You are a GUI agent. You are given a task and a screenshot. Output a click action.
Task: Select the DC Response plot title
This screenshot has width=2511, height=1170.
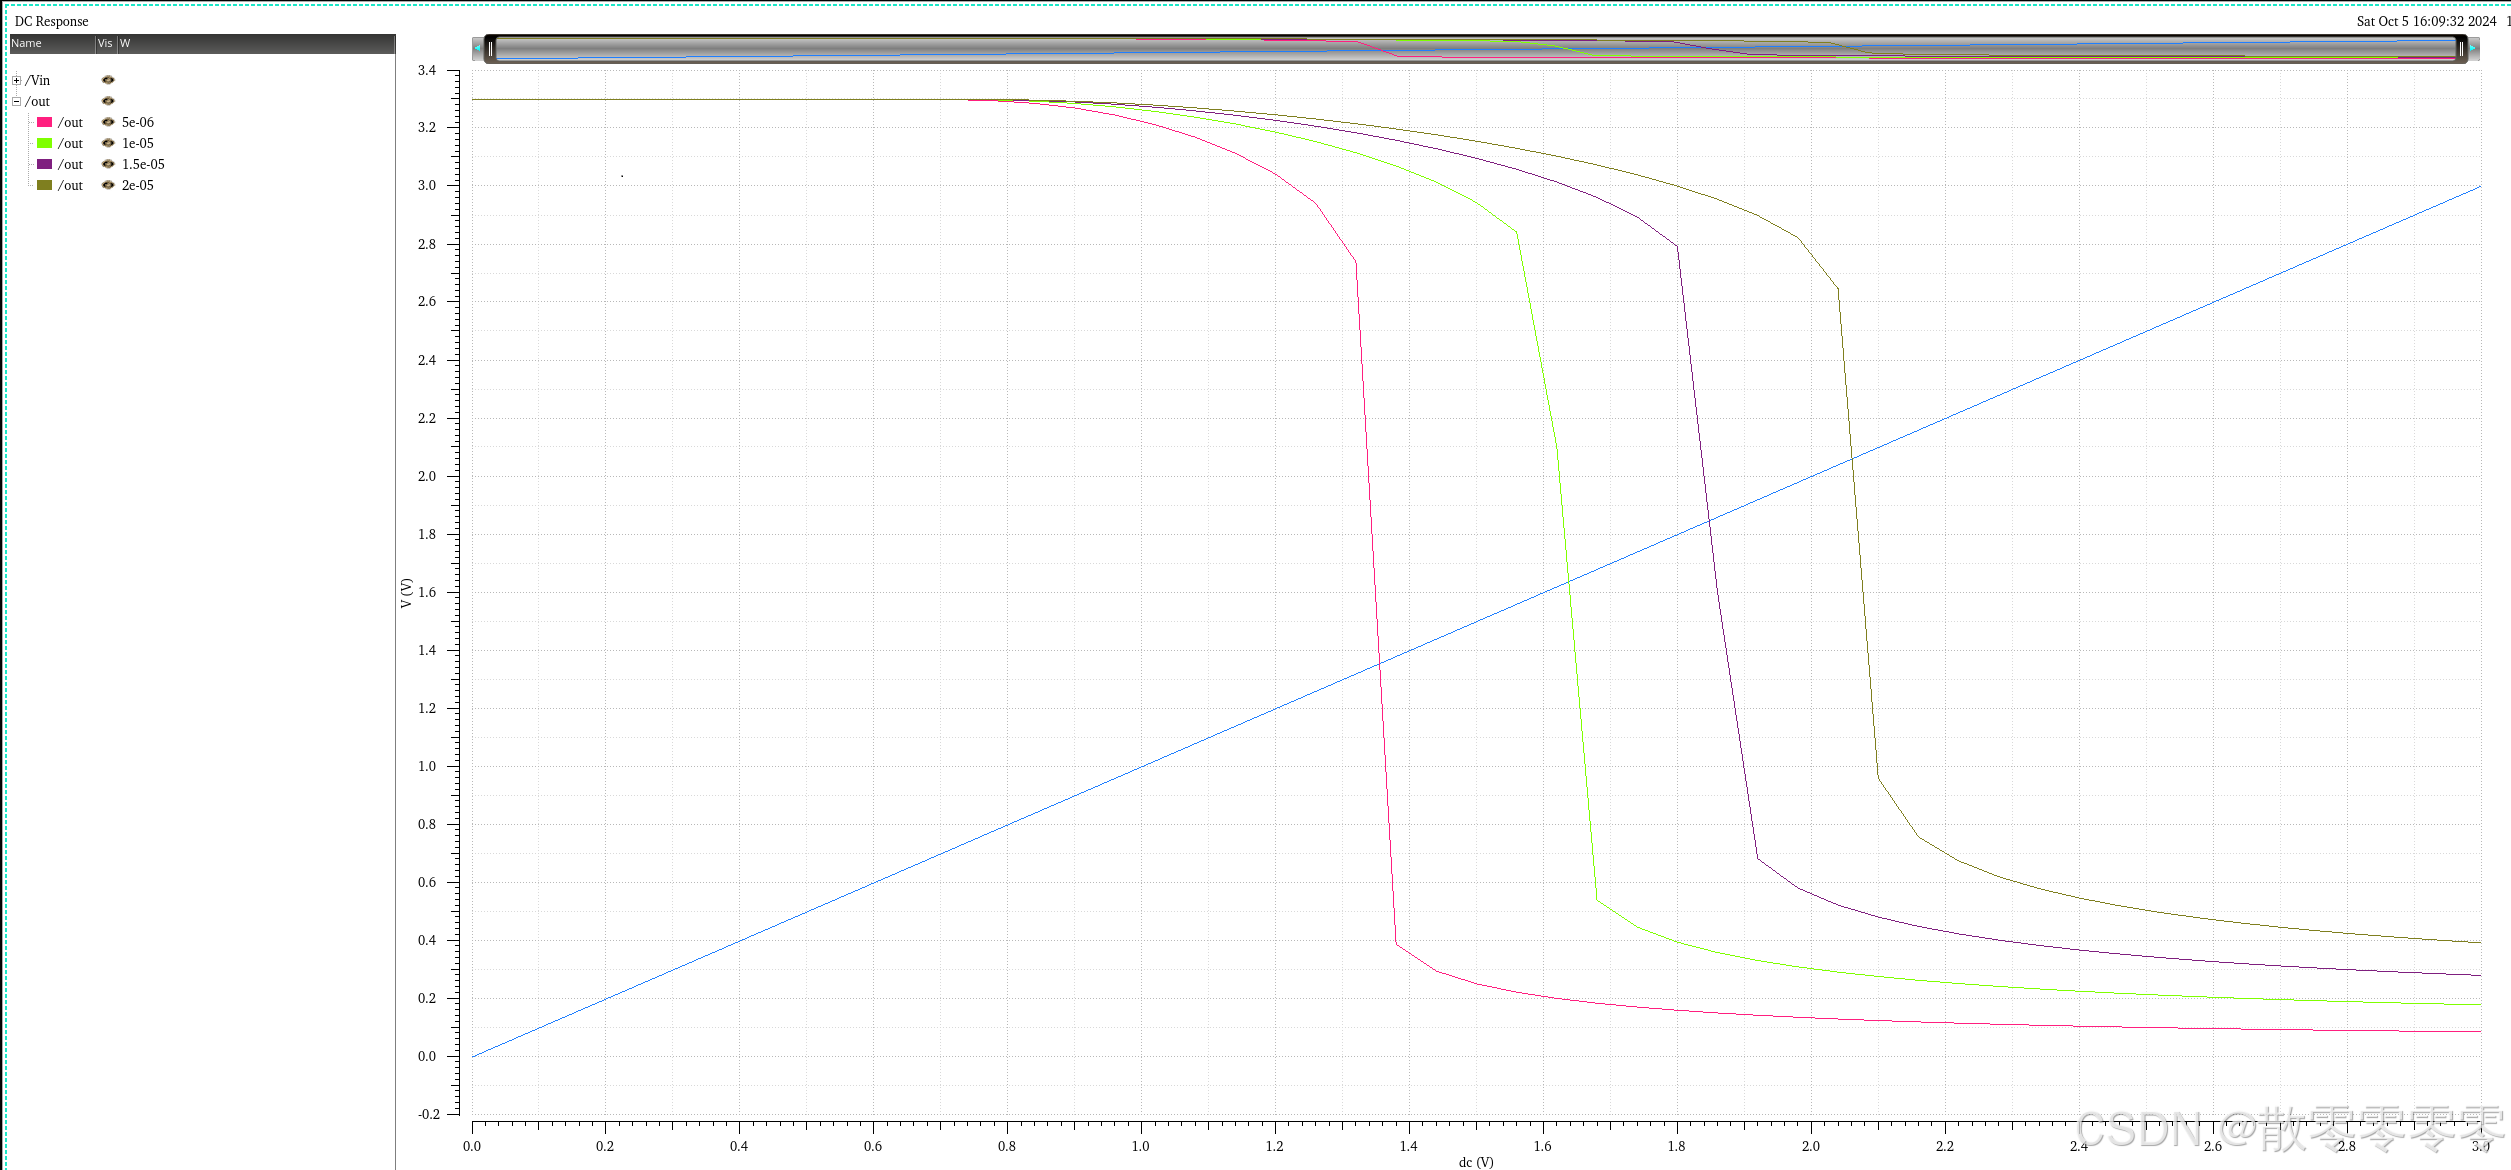[51, 21]
